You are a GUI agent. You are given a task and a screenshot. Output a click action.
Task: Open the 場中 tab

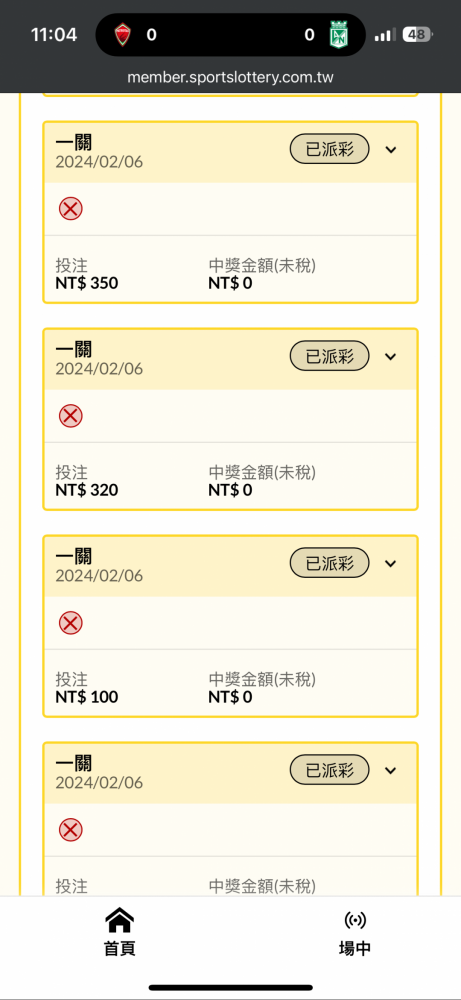point(355,933)
